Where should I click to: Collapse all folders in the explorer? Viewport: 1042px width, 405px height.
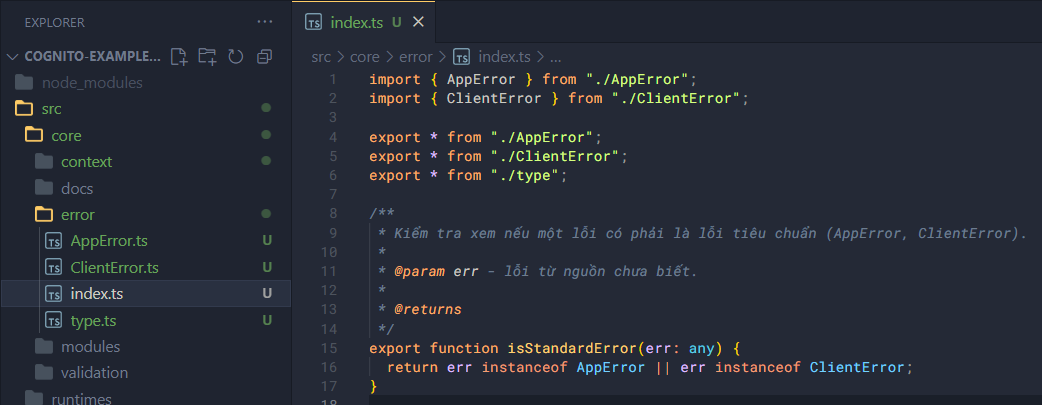[264, 57]
